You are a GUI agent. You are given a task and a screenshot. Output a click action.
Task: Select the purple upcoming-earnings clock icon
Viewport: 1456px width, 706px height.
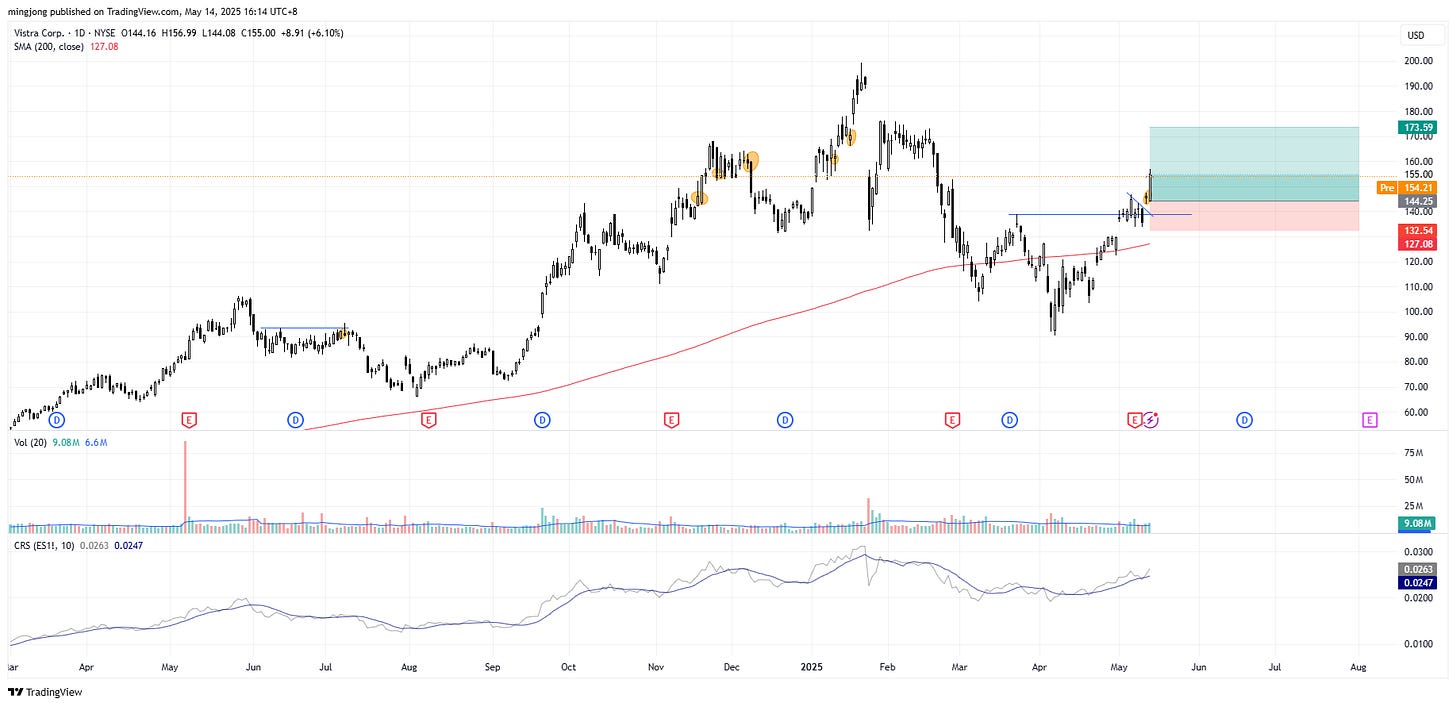click(x=1151, y=421)
